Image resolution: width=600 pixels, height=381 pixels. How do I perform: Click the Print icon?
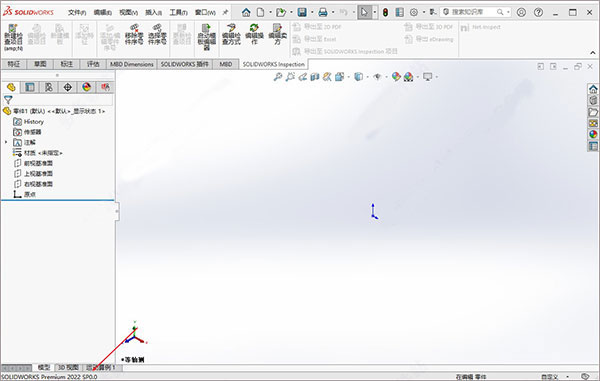tap(323, 13)
